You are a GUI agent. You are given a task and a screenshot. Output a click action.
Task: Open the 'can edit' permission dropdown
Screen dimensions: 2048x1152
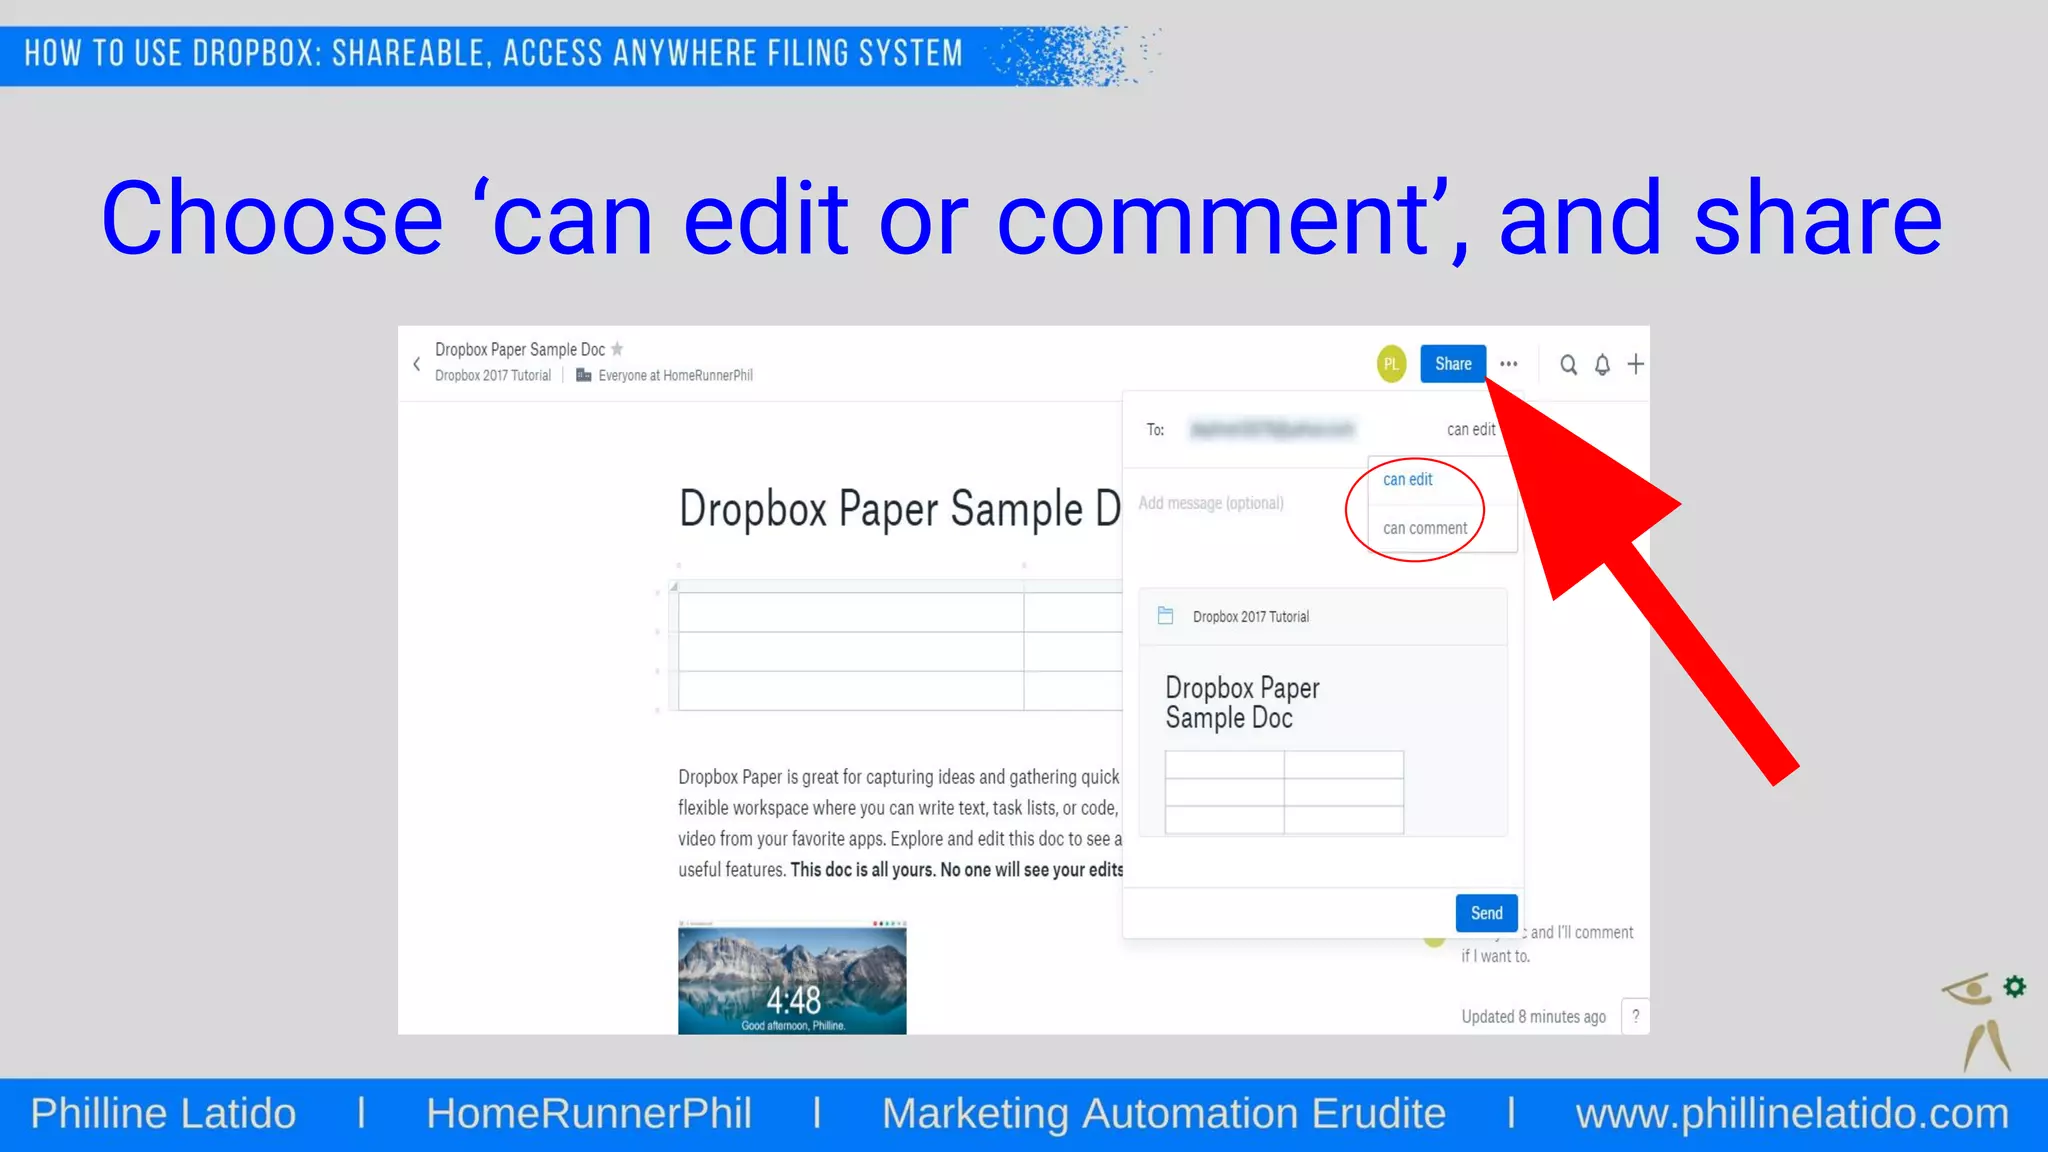pos(1471,429)
